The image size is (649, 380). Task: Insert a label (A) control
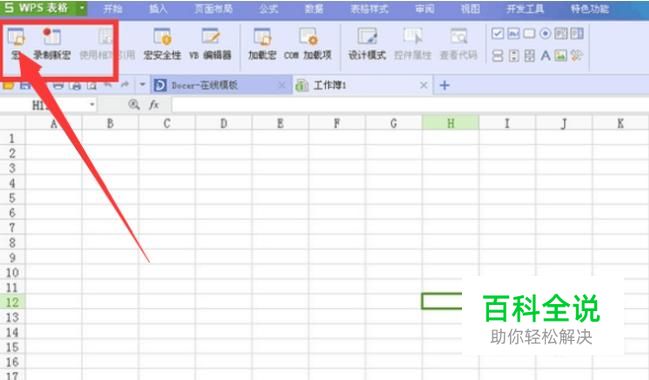545,55
